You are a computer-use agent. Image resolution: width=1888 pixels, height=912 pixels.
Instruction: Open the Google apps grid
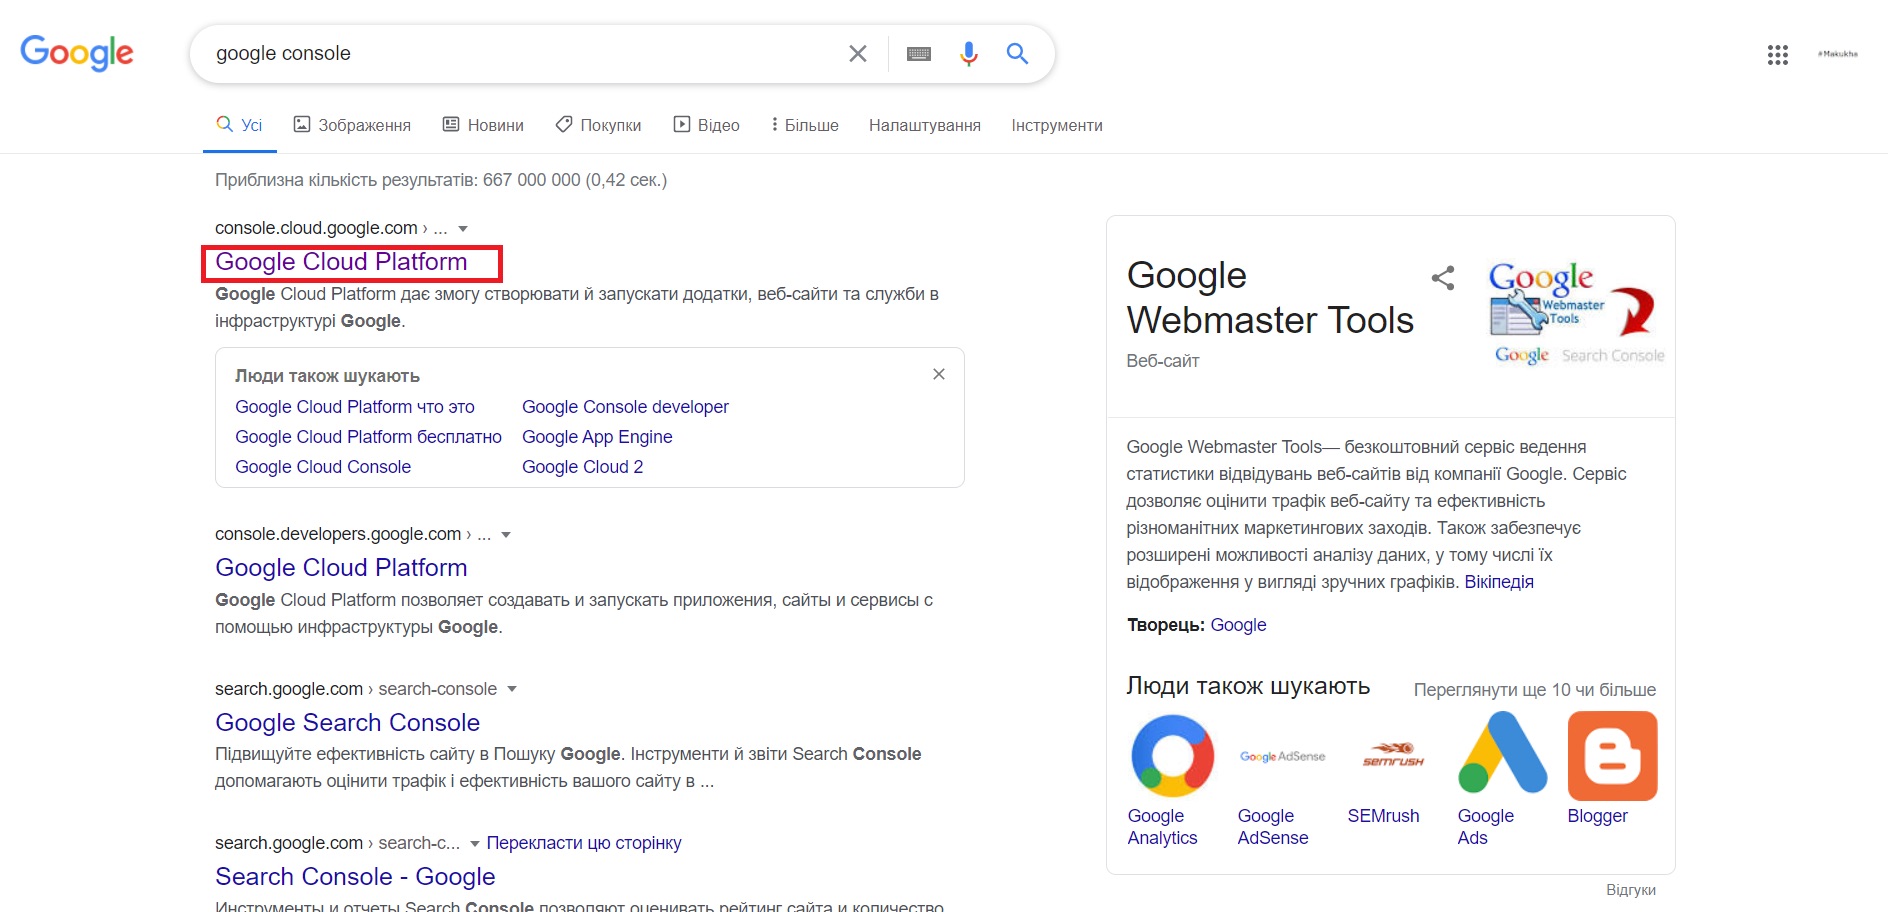[1777, 55]
